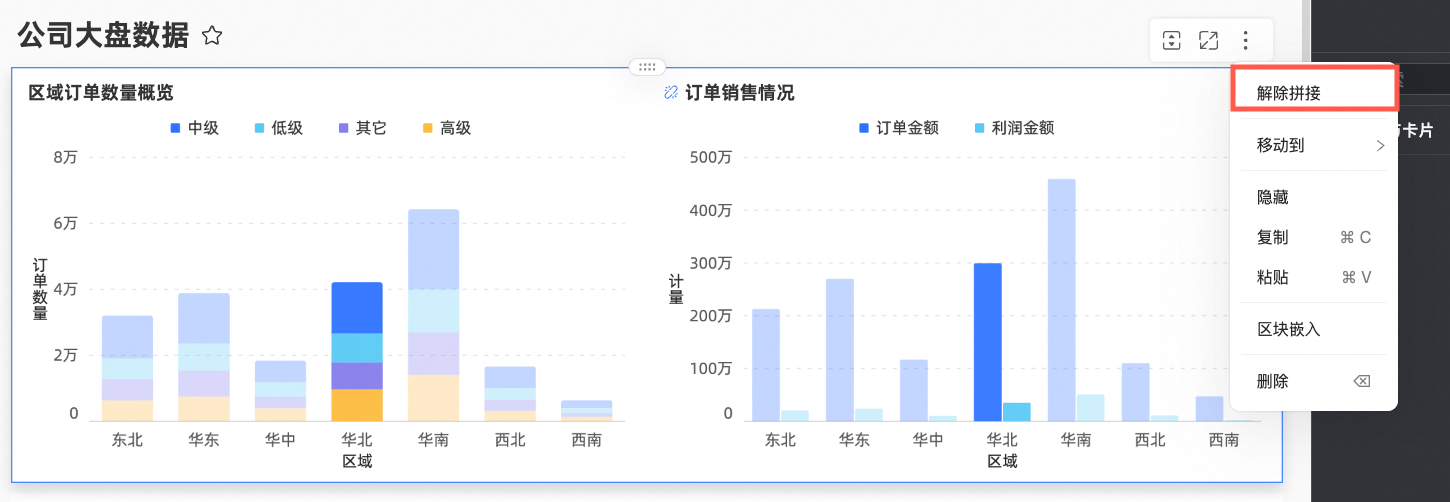
Task: Click the 订单销售情况 chart title
Action: coord(740,93)
